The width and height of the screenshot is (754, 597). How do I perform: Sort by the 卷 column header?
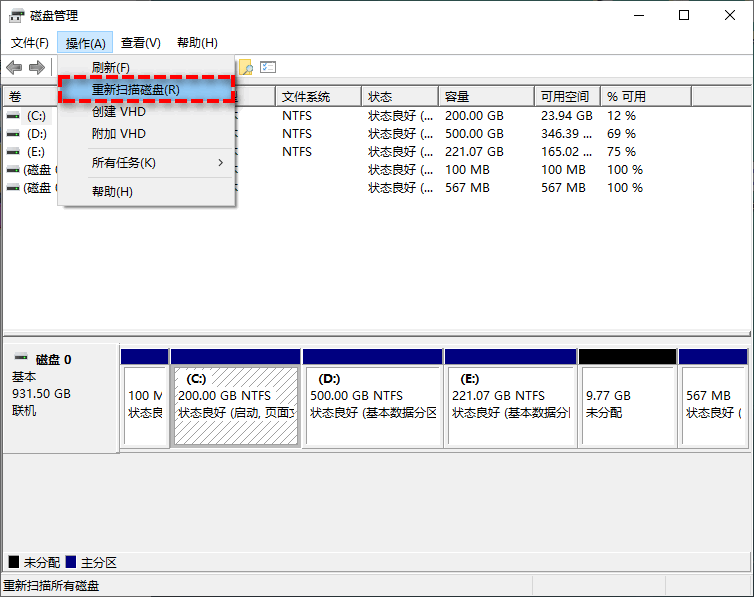pyautogui.click(x=30, y=97)
